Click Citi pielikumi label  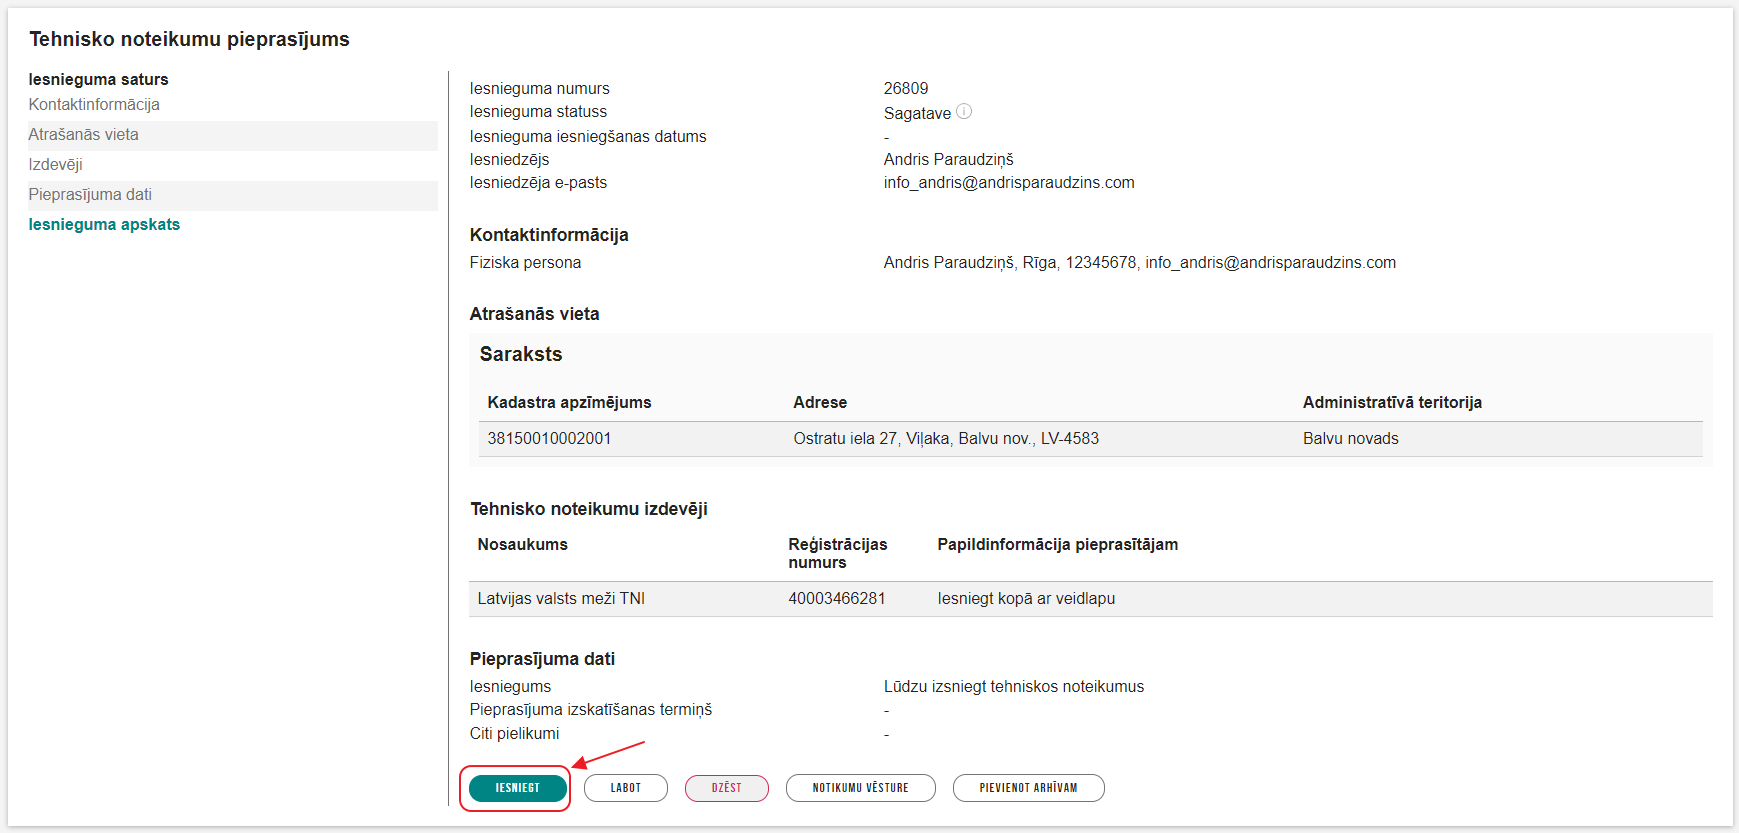514,734
